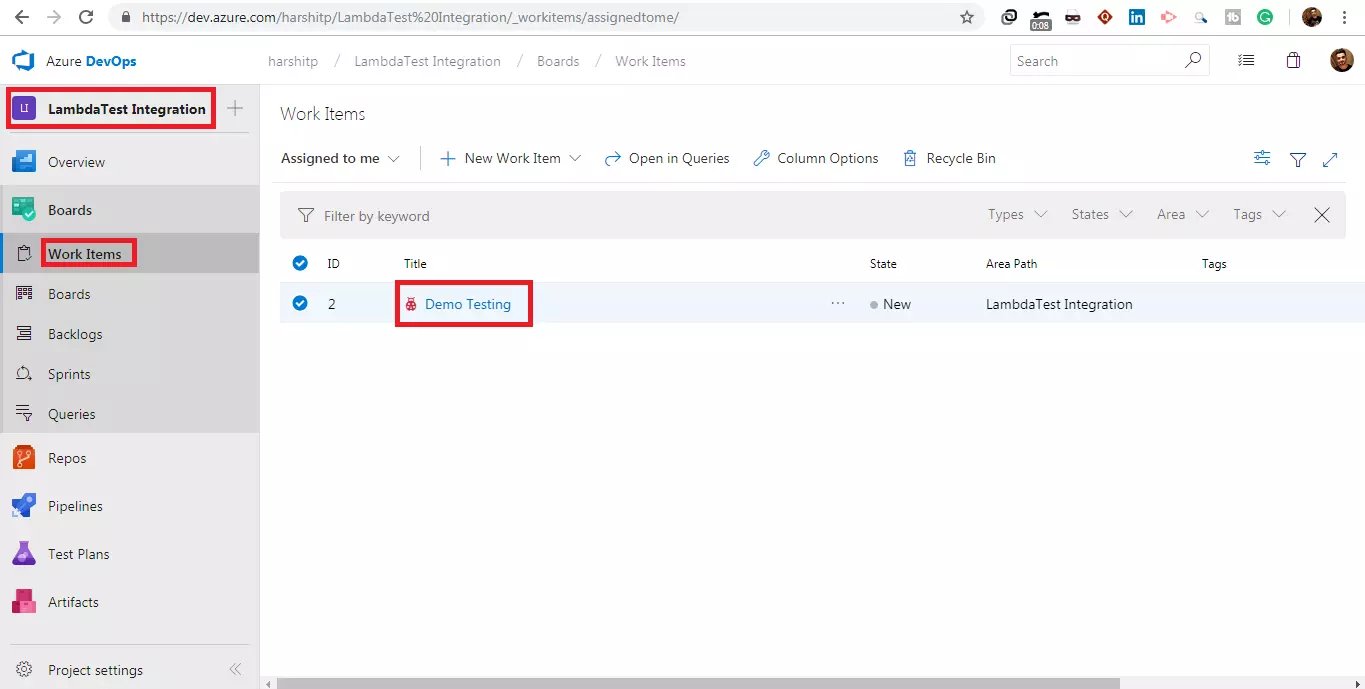1365x689 pixels.
Task: Select Overview in the sidebar
Action: 76,161
